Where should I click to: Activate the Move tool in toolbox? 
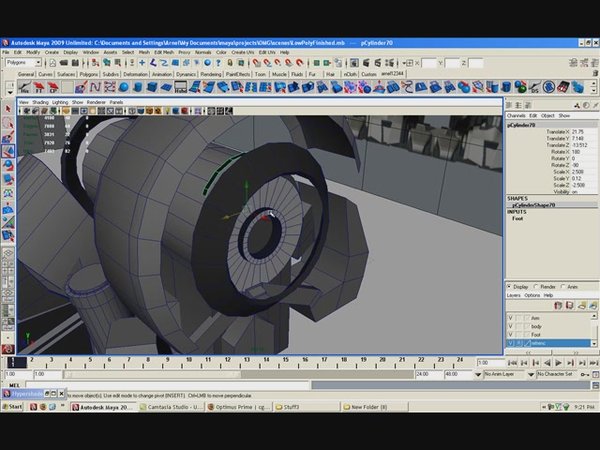(x=8, y=152)
